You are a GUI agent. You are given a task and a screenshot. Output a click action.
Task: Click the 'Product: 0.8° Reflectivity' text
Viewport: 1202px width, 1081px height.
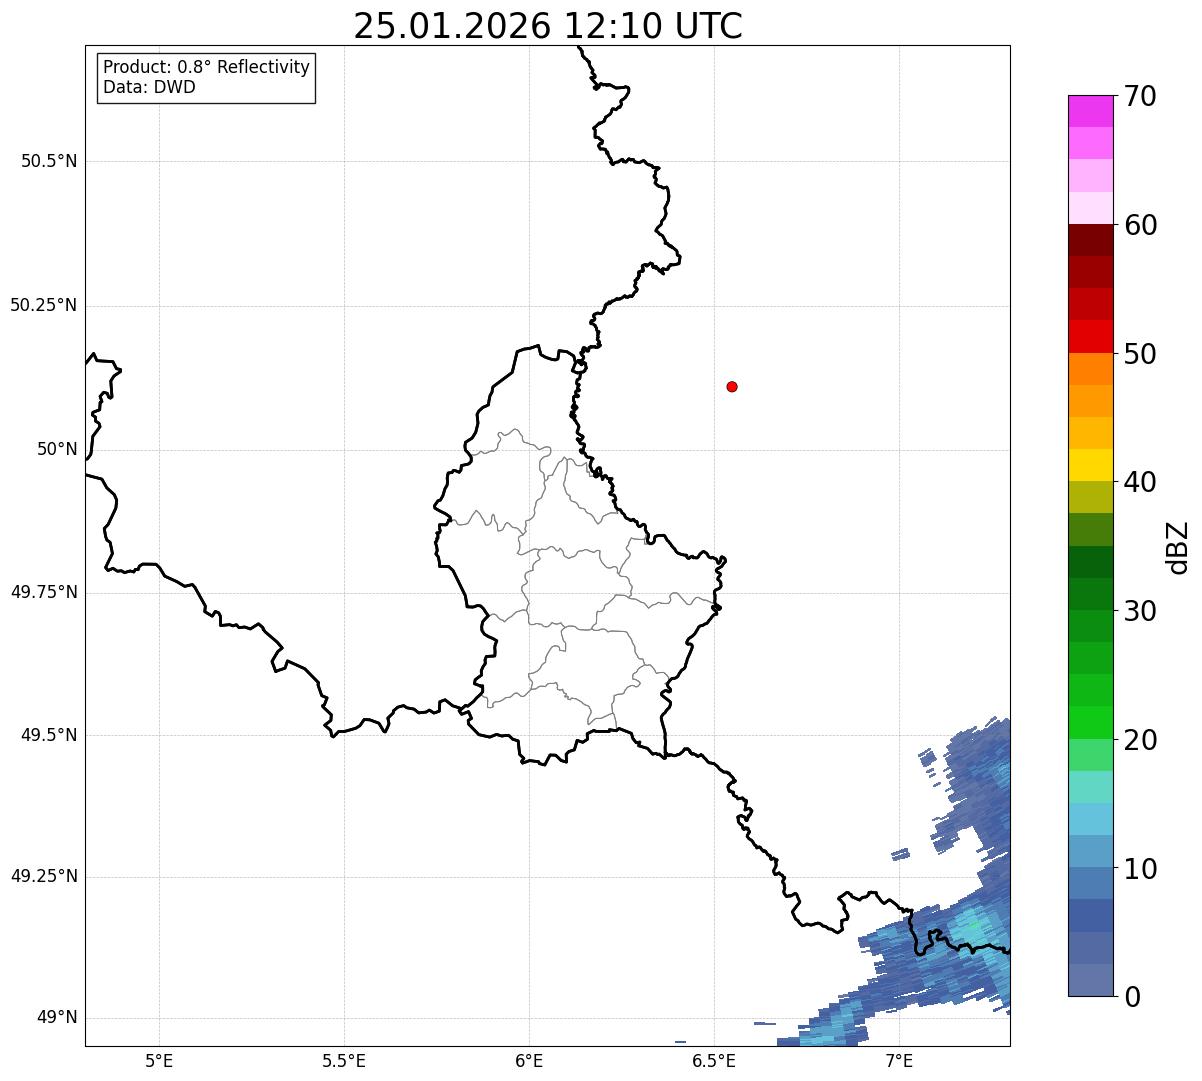tap(207, 67)
